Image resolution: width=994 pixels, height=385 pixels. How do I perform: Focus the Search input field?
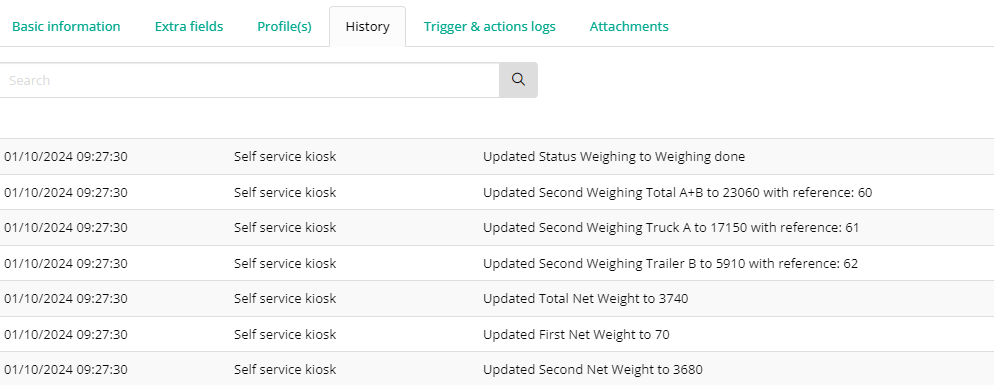(x=249, y=80)
